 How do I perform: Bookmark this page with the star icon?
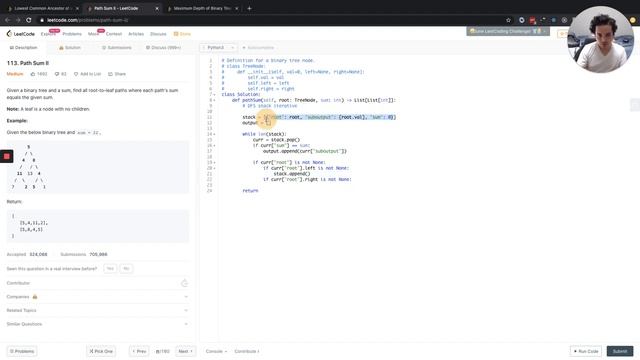(x=508, y=20)
